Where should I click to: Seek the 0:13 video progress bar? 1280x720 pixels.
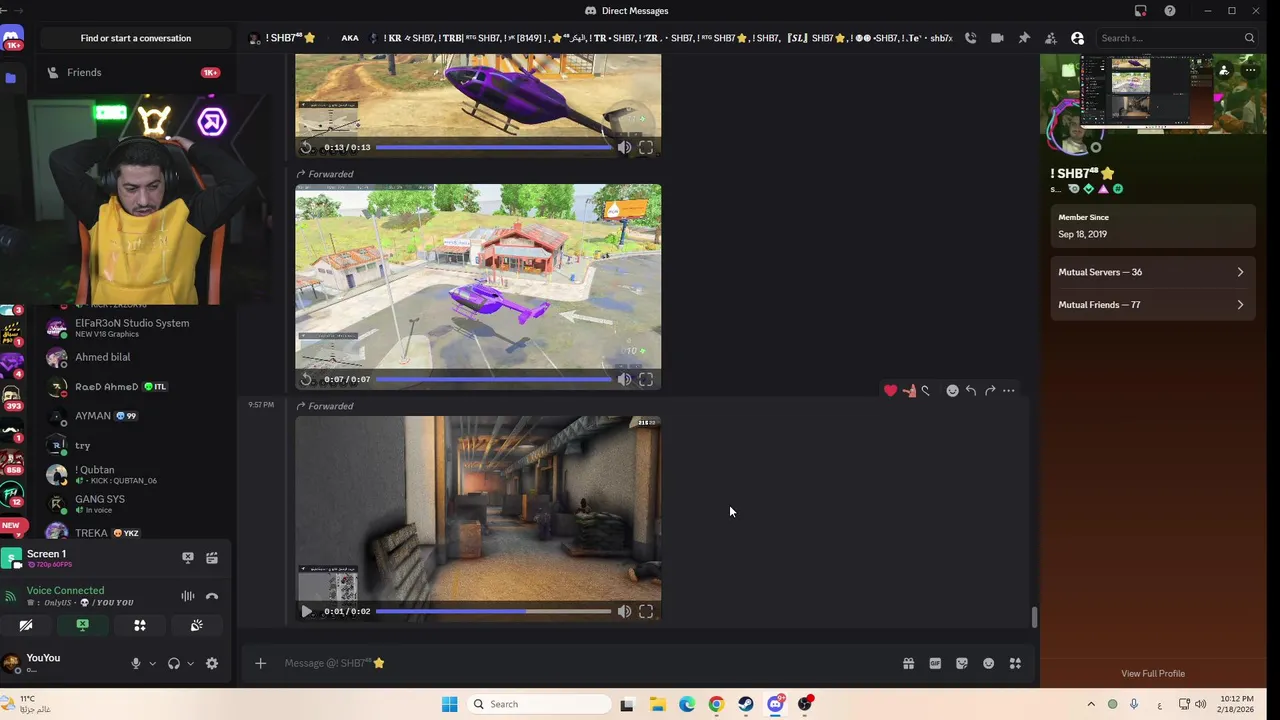coord(493,147)
